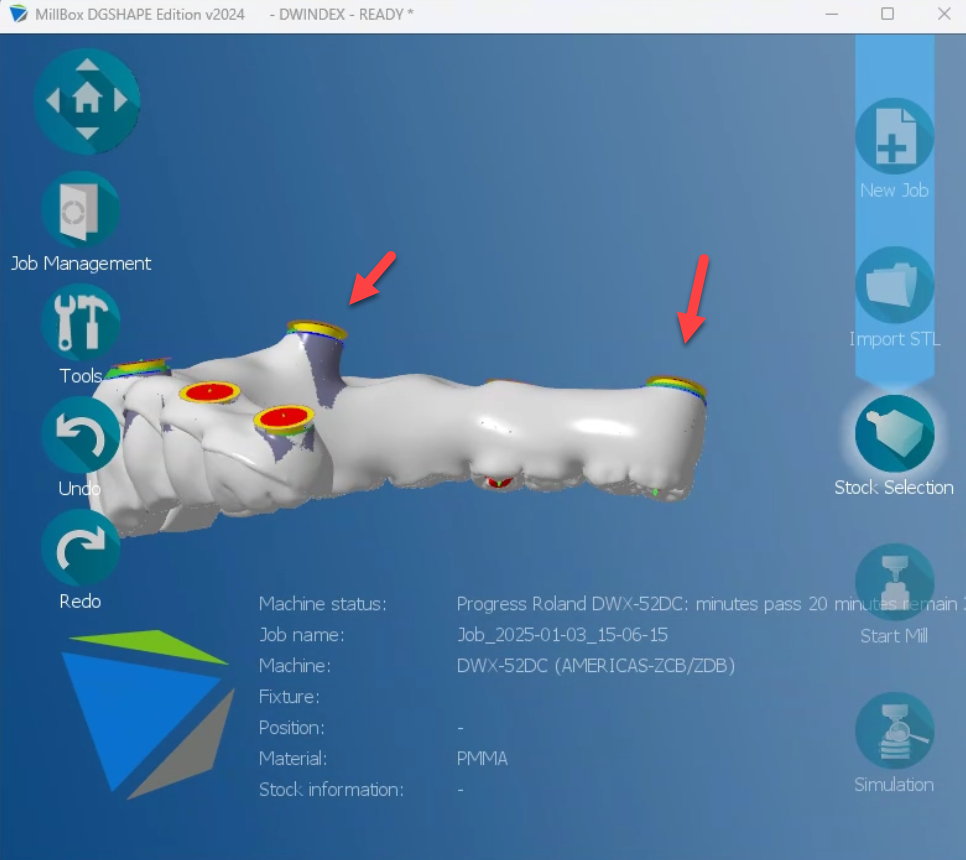Click the Machine status: label
The image size is (966, 860).
[323, 604]
